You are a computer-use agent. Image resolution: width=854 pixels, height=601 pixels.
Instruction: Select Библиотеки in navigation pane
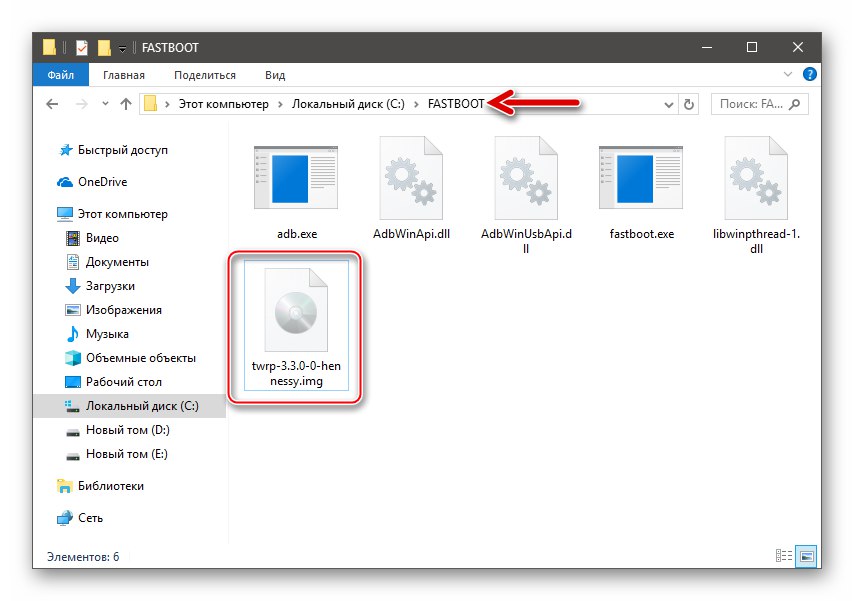pos(111,486)
